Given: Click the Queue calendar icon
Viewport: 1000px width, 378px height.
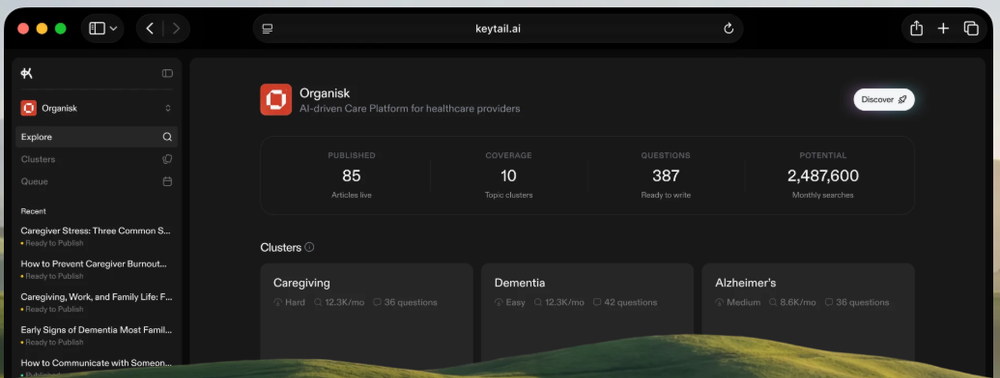Looking at the screenshot, I should coord(167,182).
